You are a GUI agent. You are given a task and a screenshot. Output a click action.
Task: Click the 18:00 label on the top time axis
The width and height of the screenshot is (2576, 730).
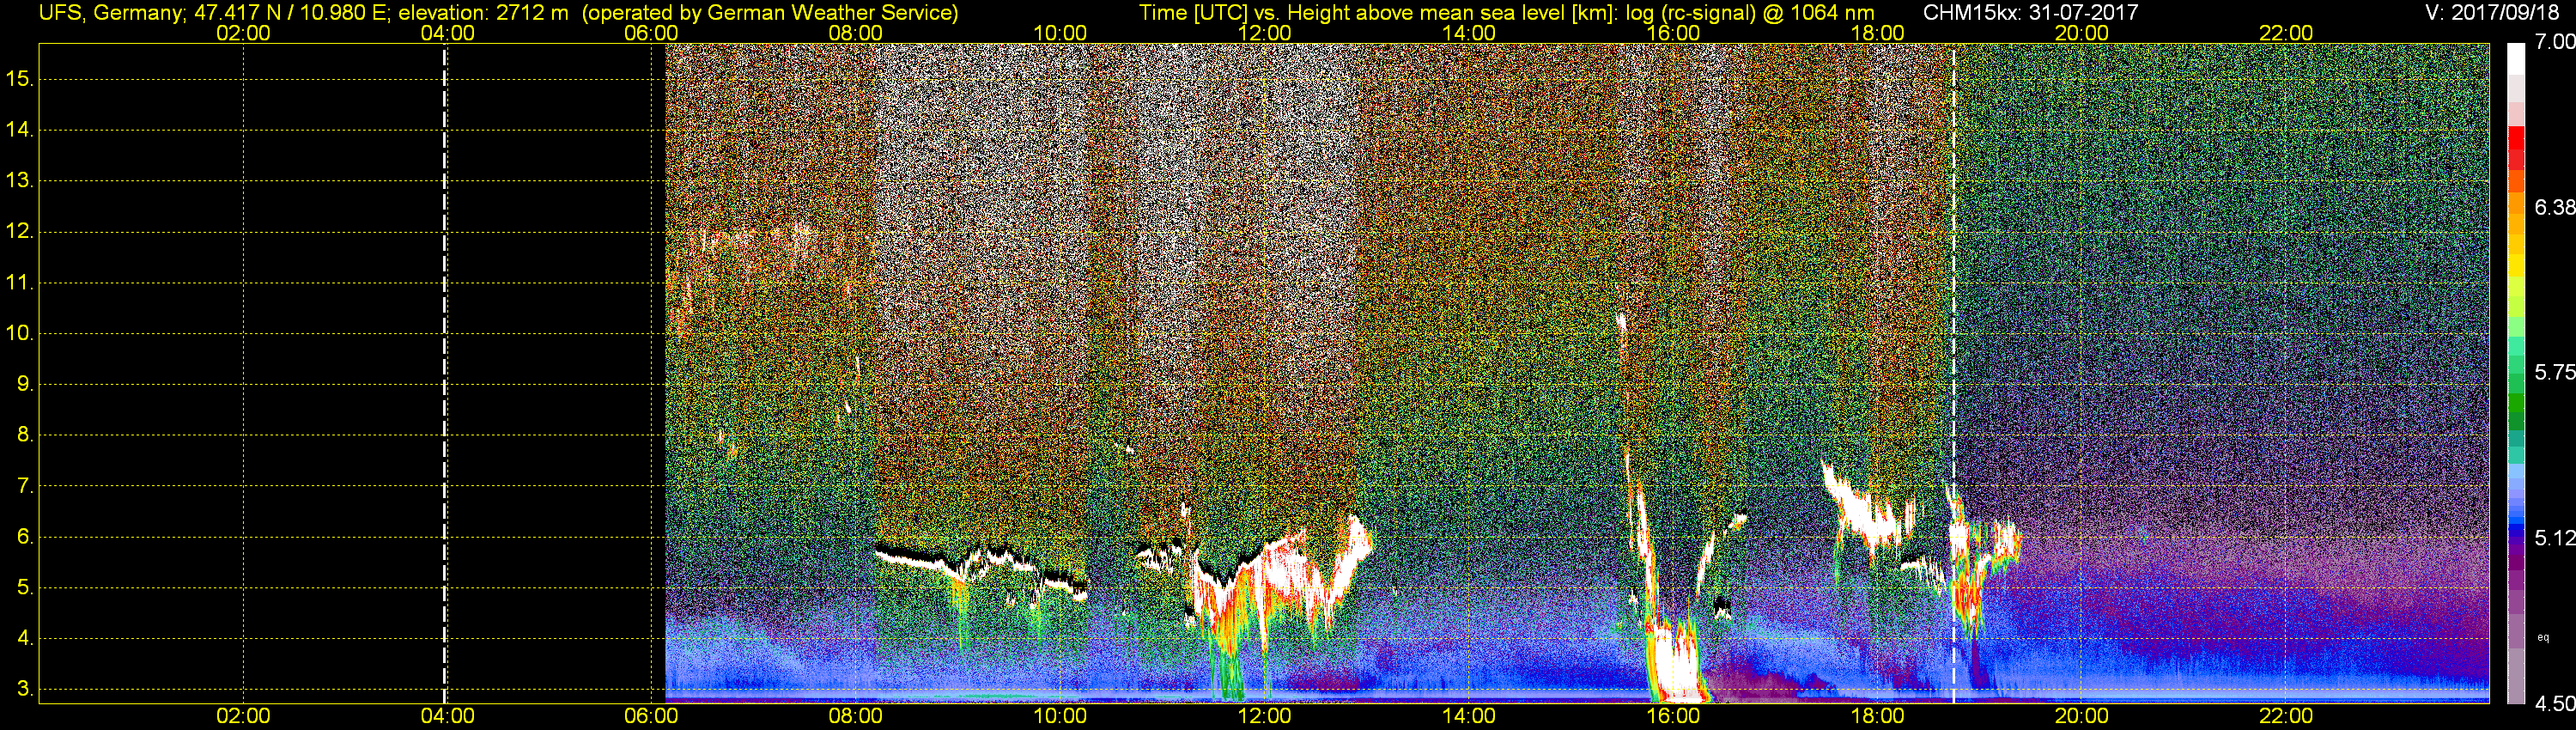tap(1877, 33)
